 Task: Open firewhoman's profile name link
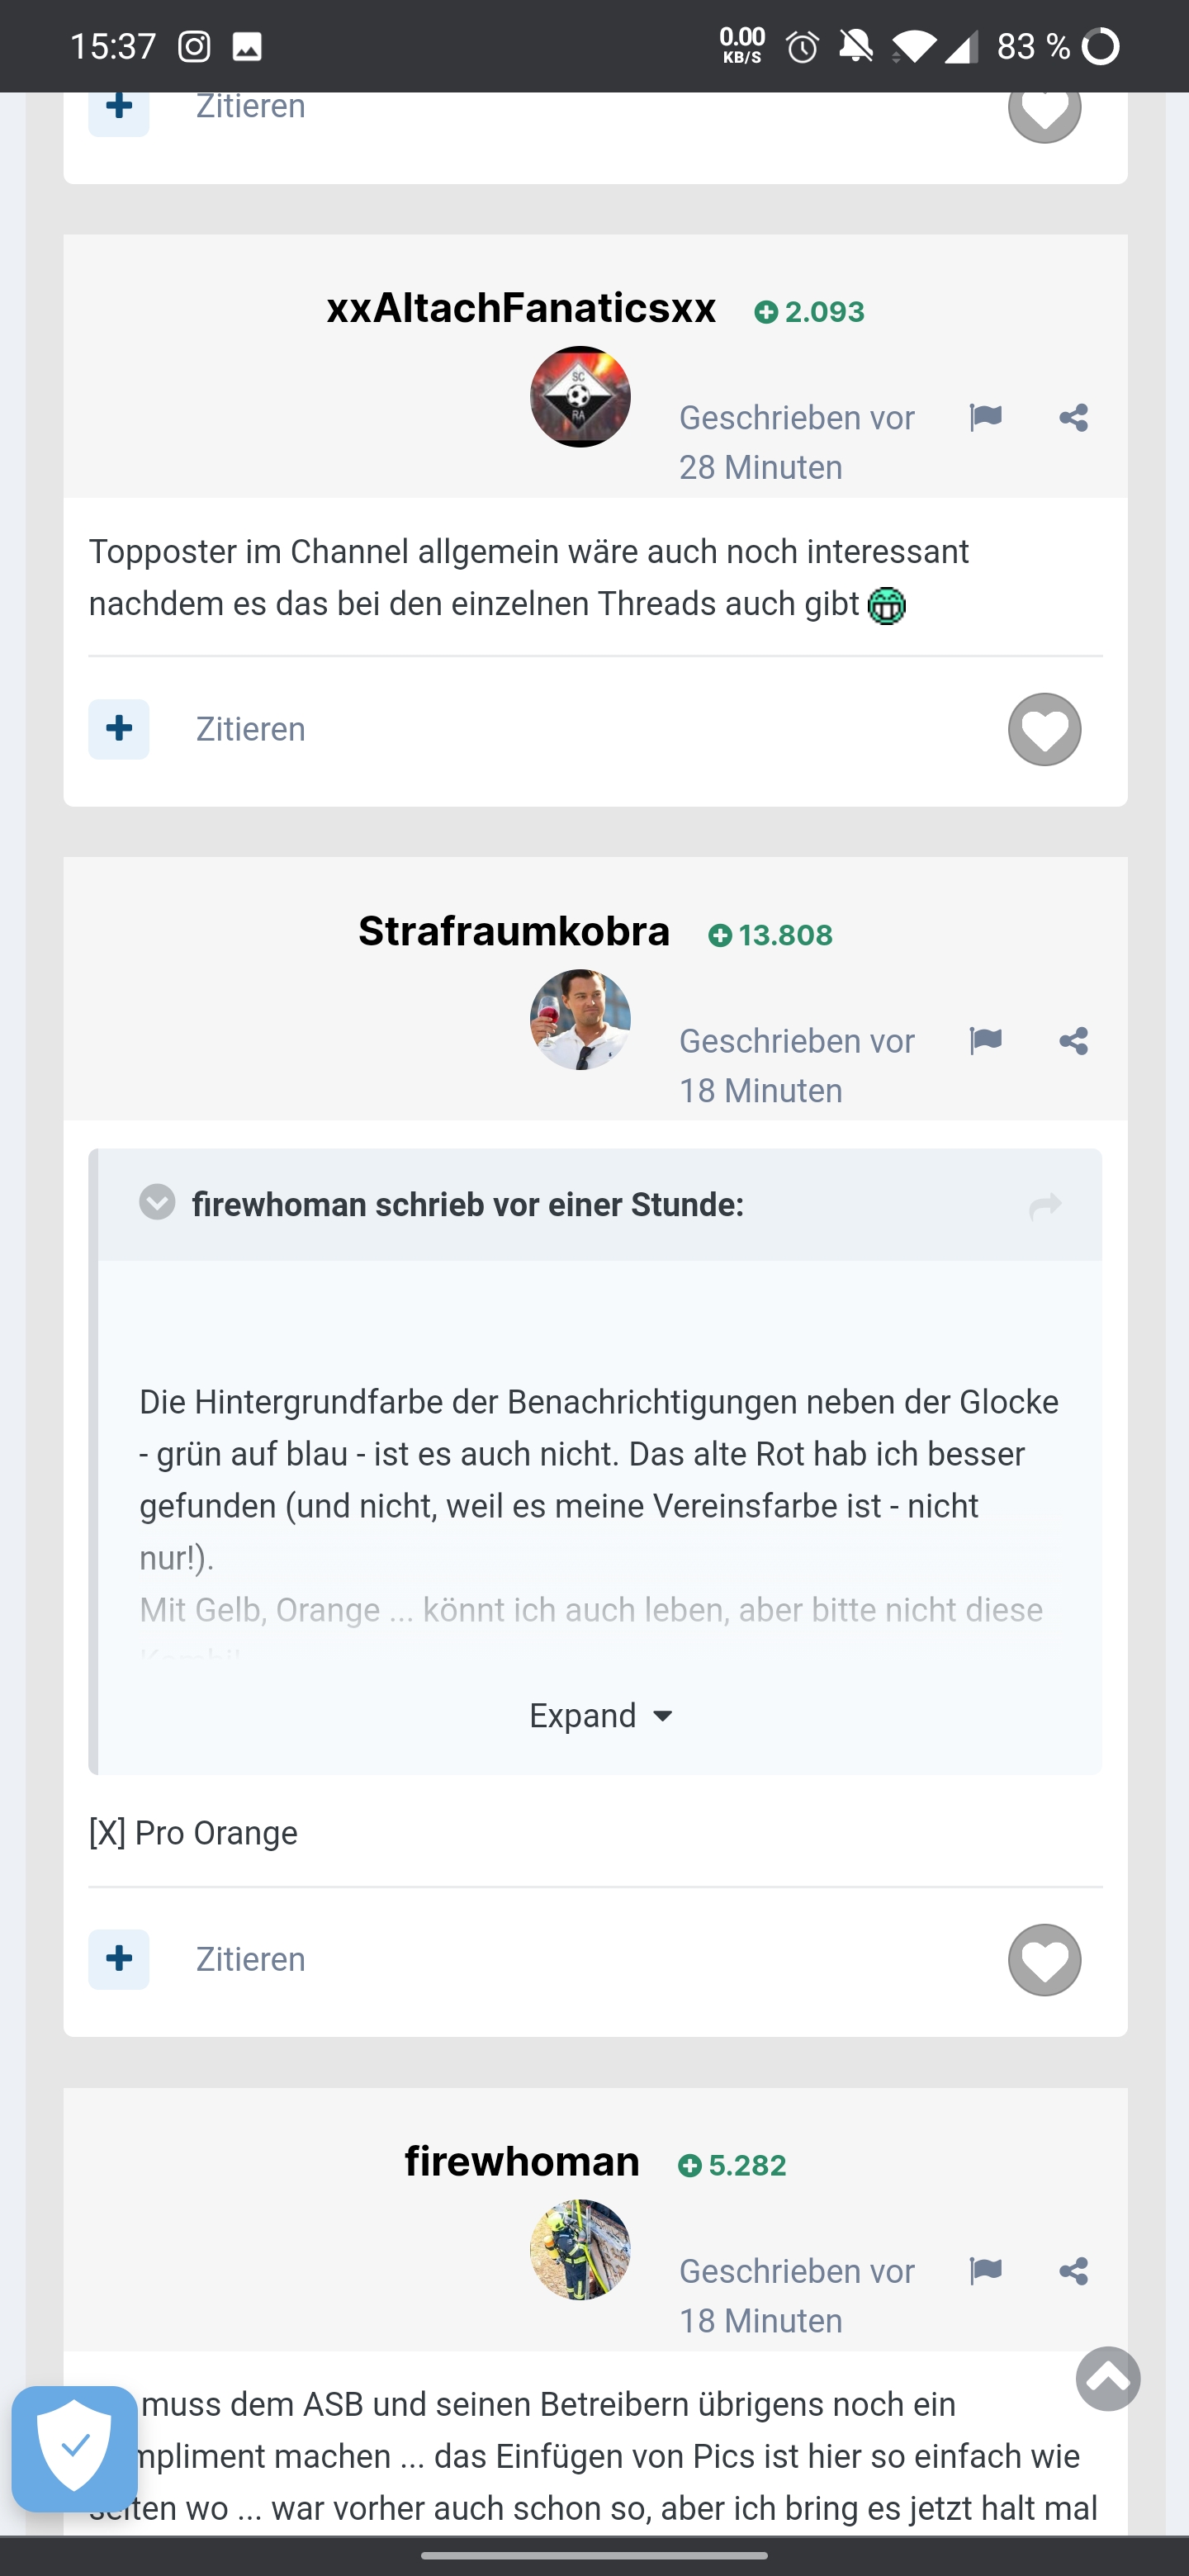coord(522,2161)
